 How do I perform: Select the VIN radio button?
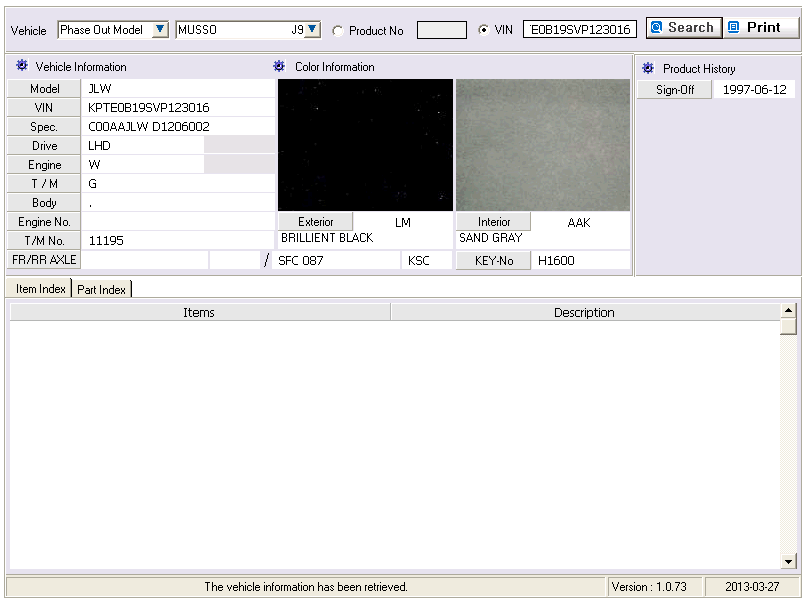pyautogui.click(x=483, y=30)
